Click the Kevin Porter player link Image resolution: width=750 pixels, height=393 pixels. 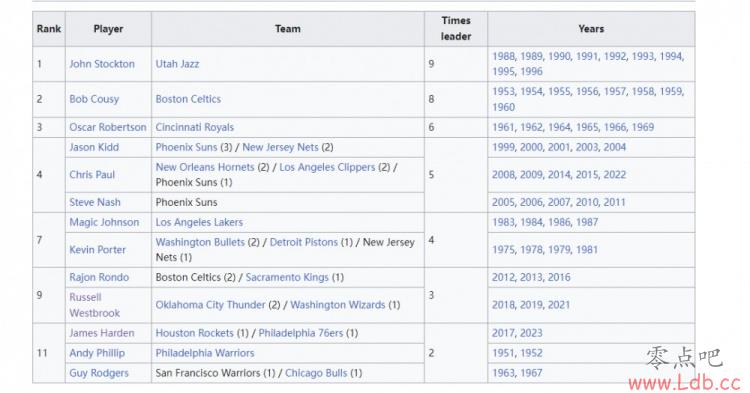click(97, 250)
